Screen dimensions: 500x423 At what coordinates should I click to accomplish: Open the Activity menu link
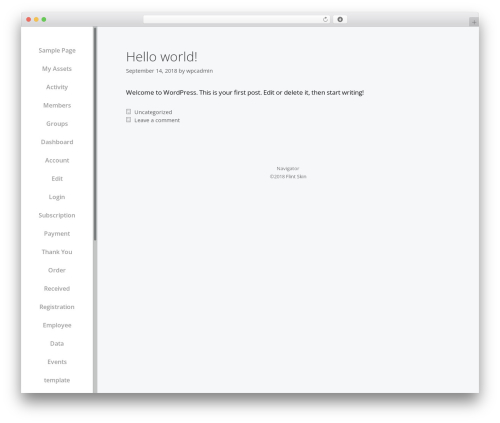point(57,87)
